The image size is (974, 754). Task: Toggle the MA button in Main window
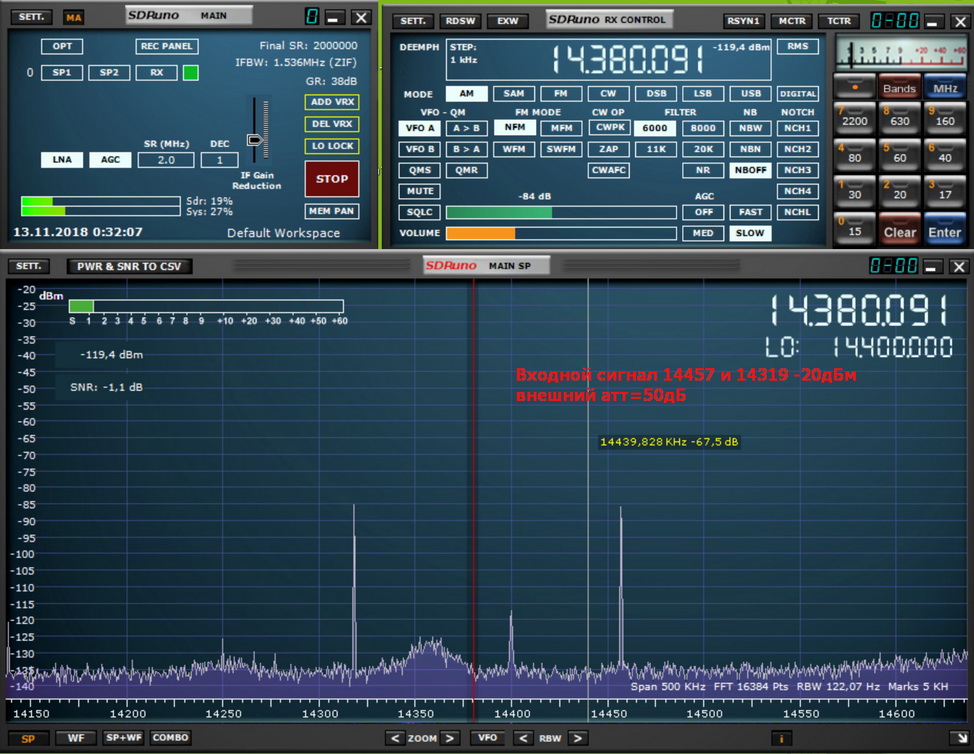point(73,17)
